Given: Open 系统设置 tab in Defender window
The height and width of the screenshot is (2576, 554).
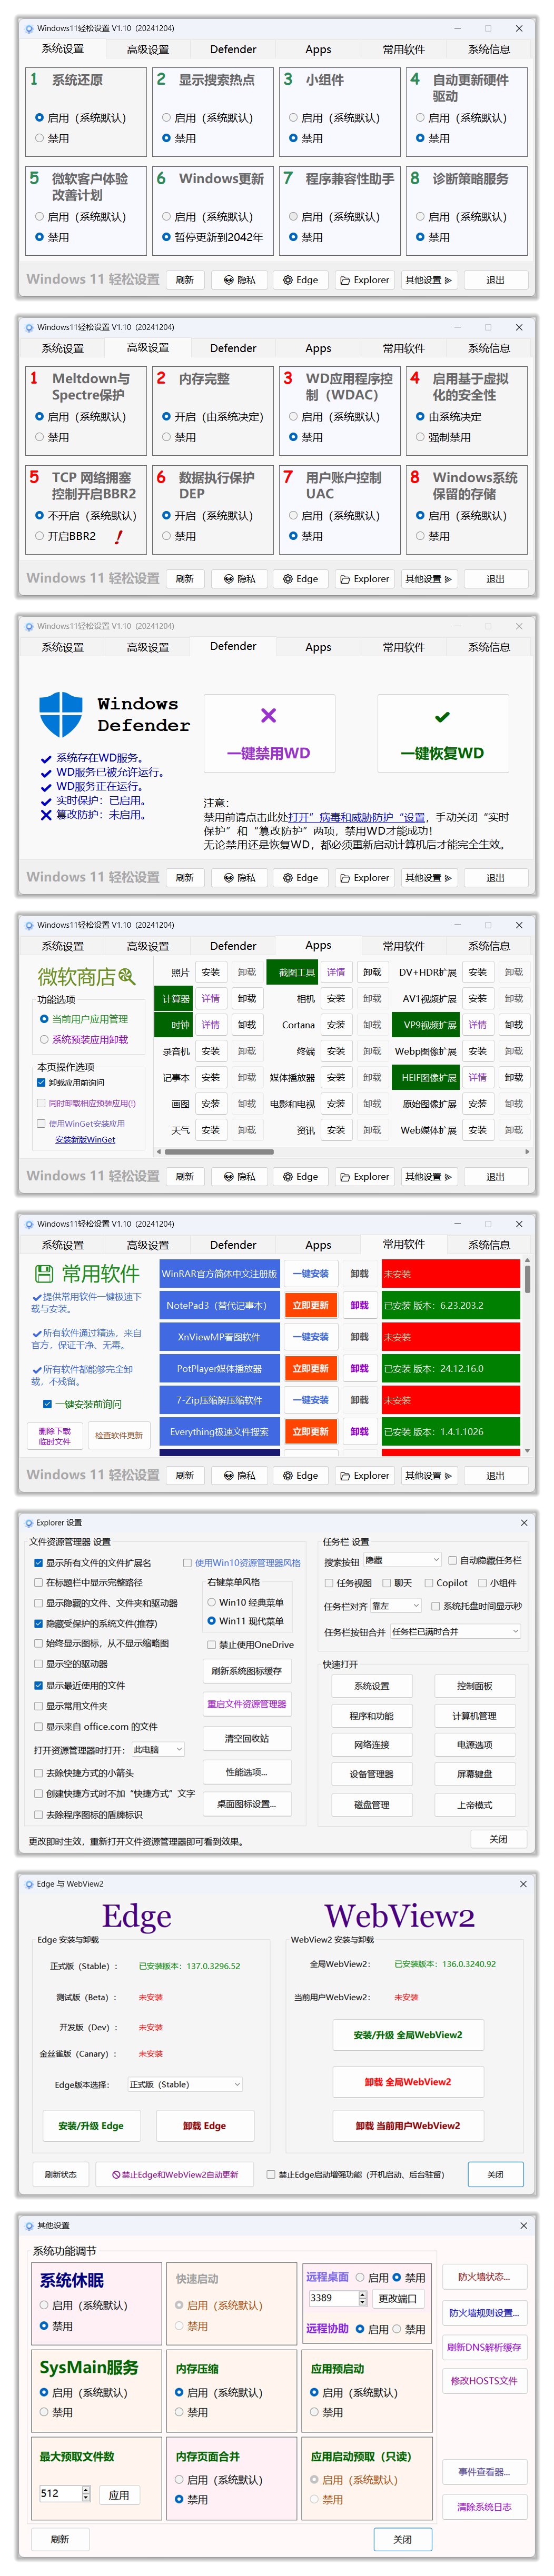Looking at the screenshot, I should click(x=63, y=647).
